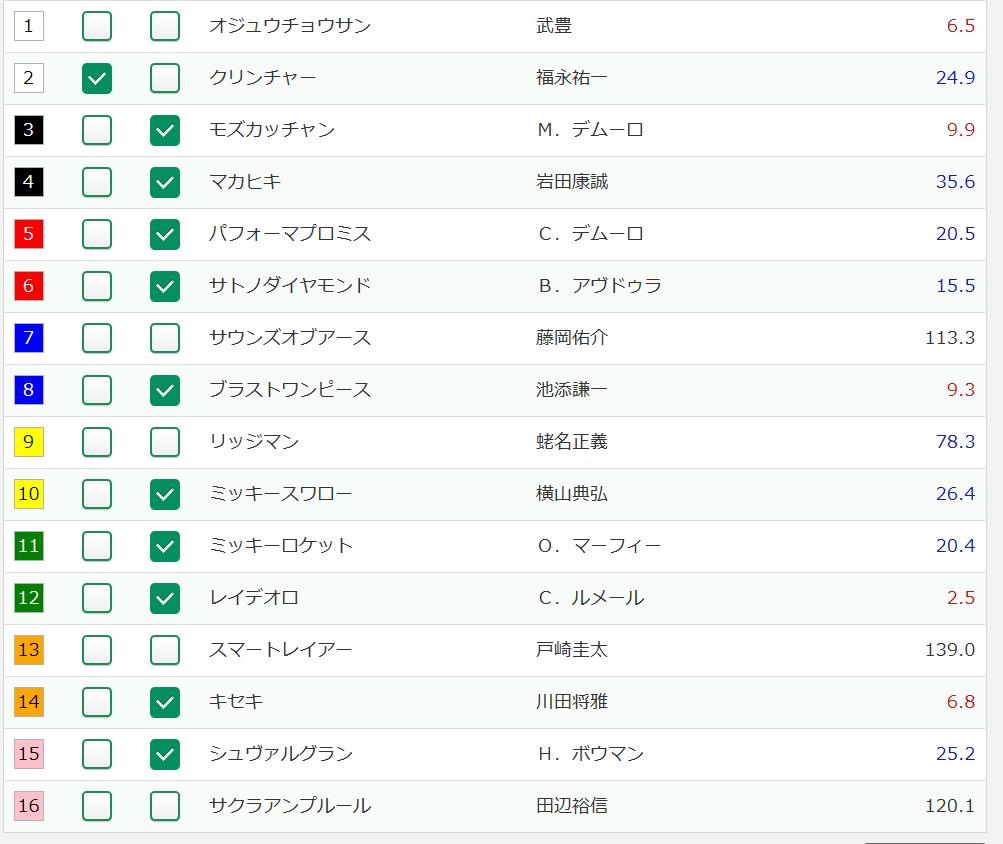Screen dimensions: 1003x844
Task: Select the yellow number 10 badge
Action: 29,494
